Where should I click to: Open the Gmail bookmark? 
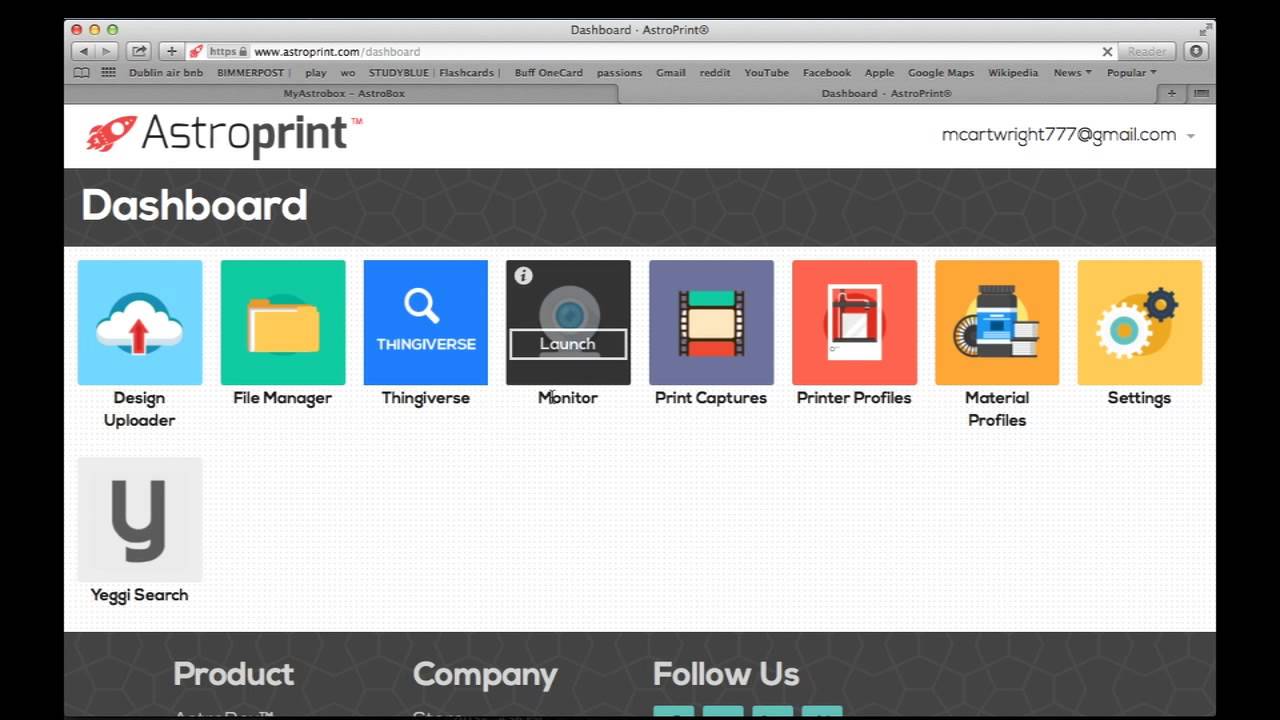point(671,73)
